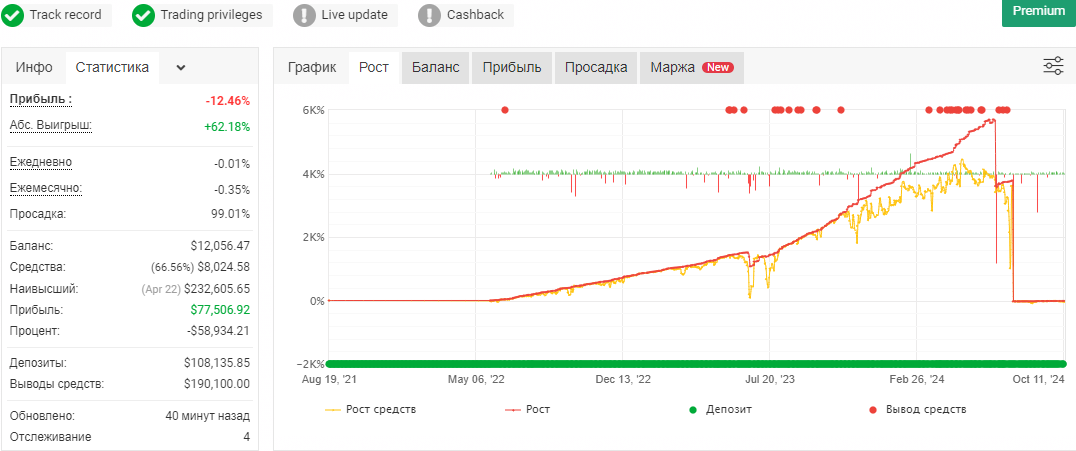Click the Live update label
This screenshot has width=1076, height=451.
click(x=354, y=14)
